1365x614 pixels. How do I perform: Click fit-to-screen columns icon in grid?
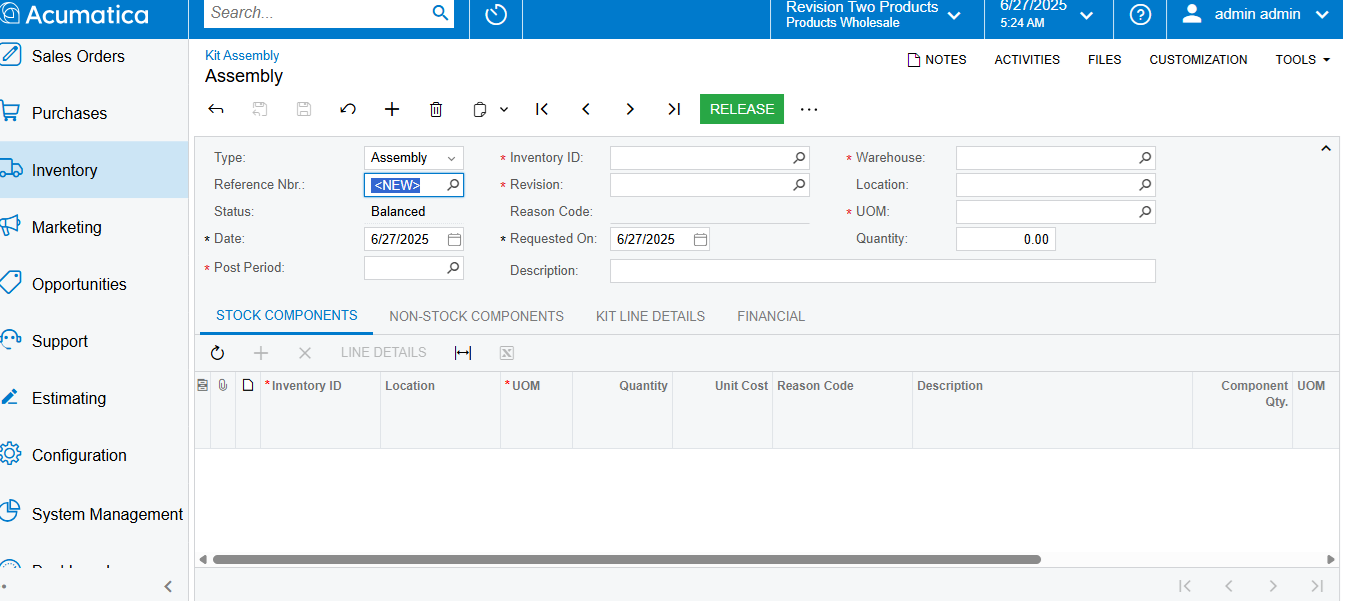click(463, 353)
